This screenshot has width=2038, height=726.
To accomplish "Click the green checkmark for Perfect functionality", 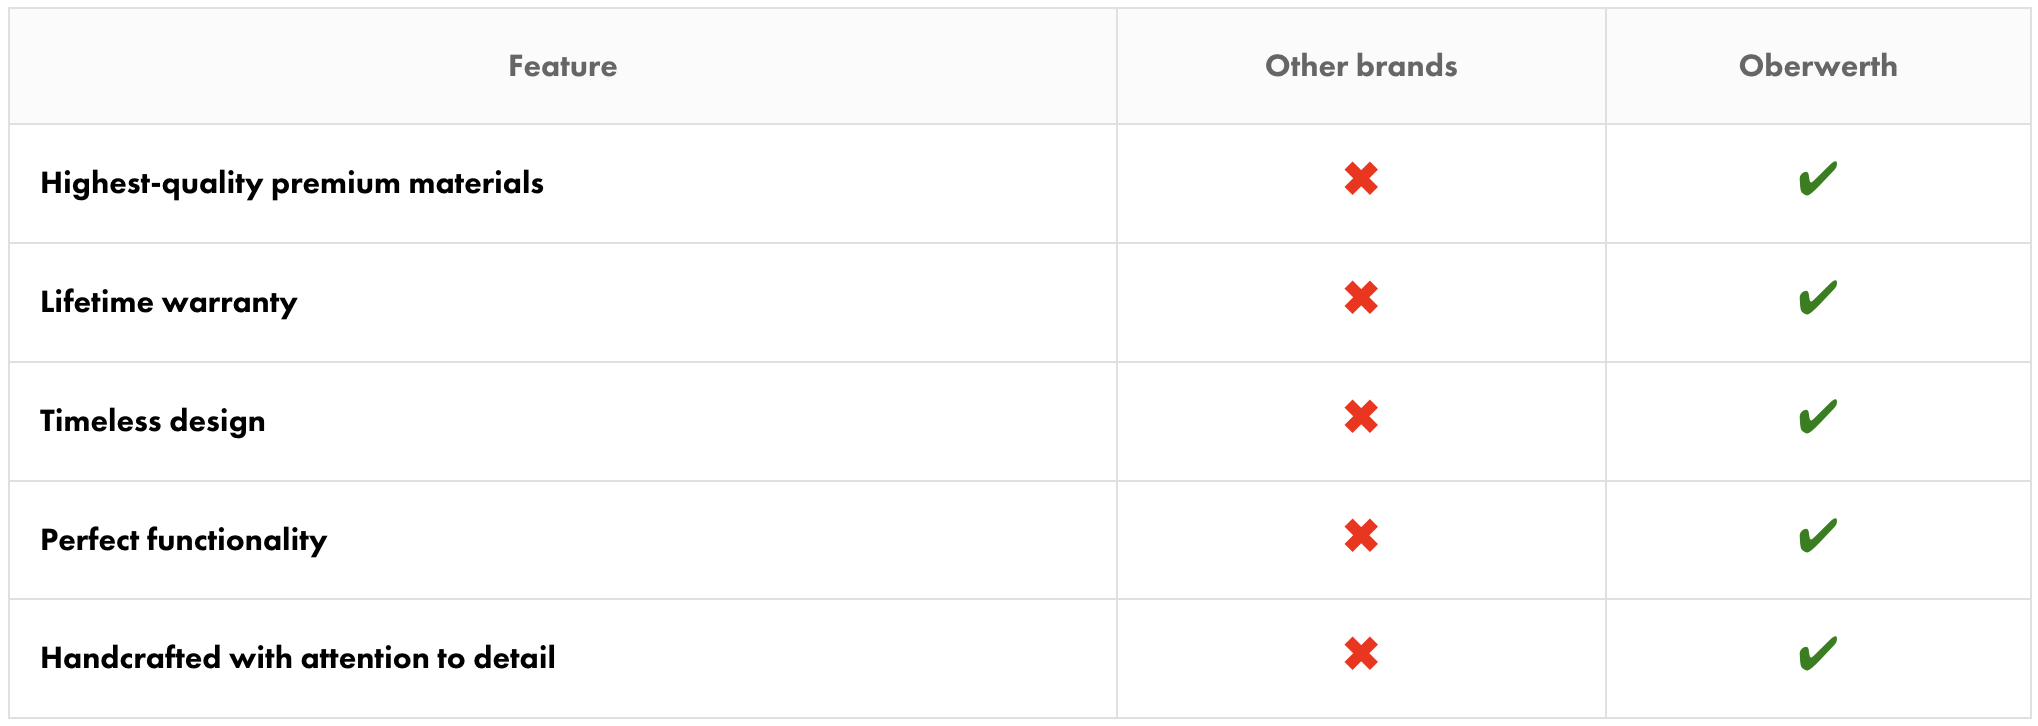I will tap(1817, 536).
